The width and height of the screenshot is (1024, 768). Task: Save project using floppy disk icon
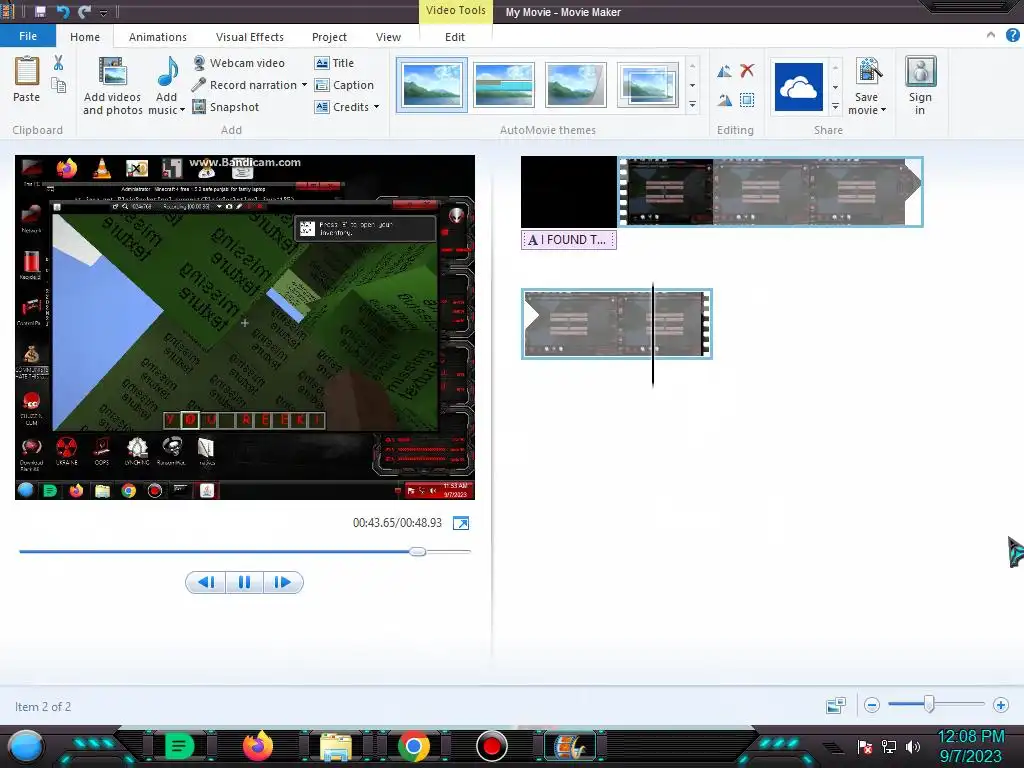point(40,12)
